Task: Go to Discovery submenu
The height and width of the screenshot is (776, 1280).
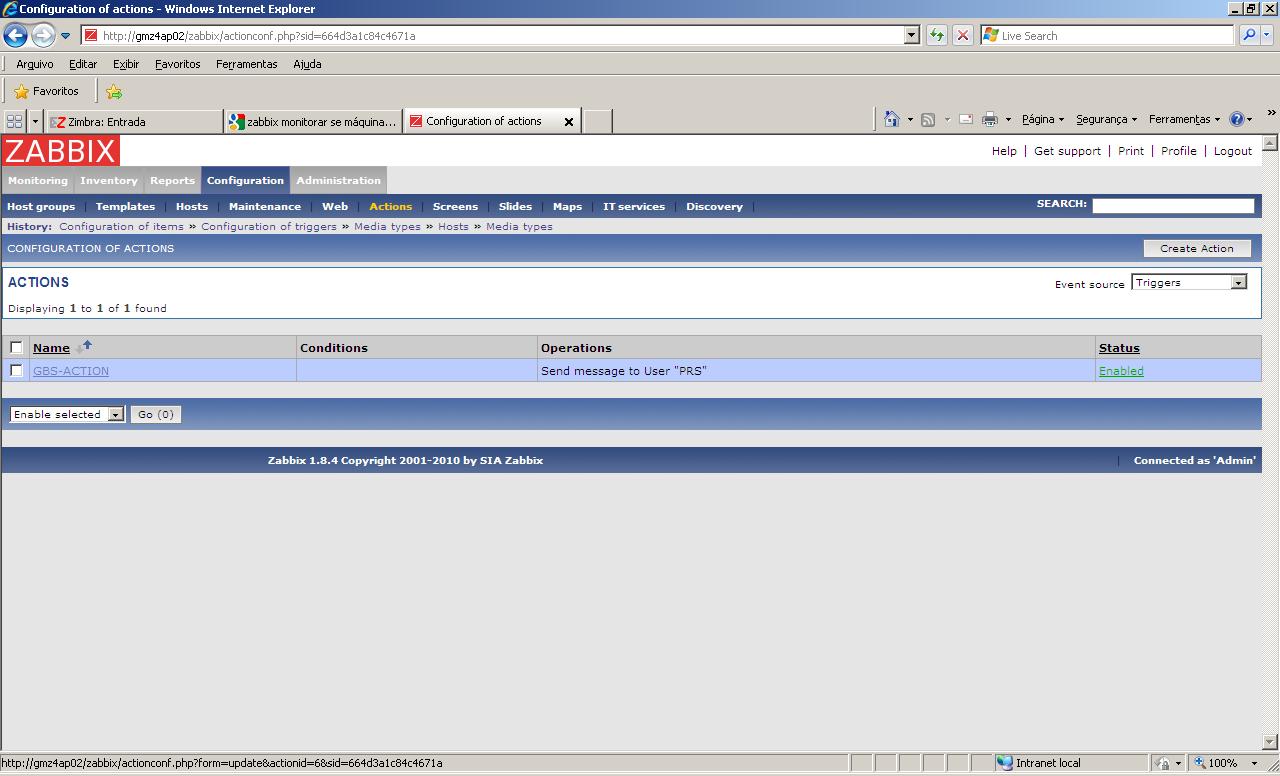Action: coord(714,207)
